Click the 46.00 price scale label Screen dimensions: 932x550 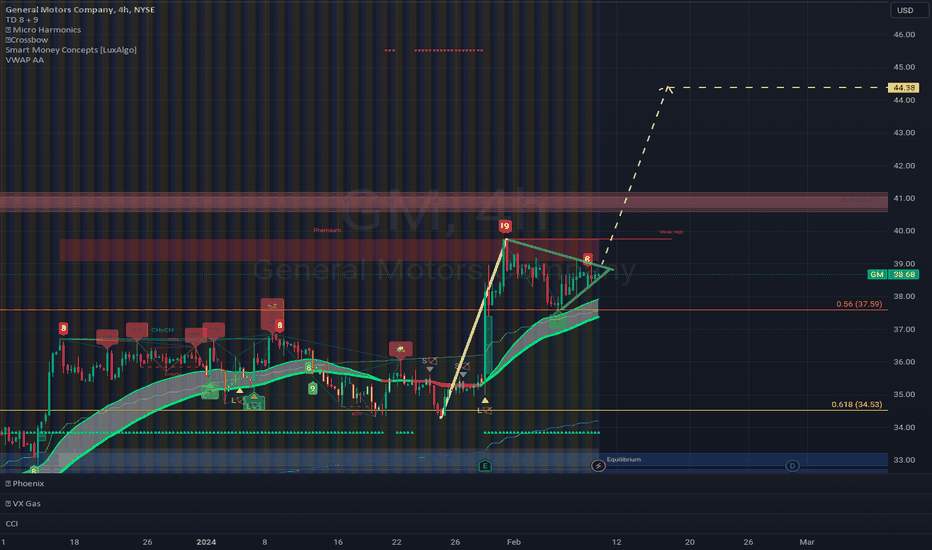(904, 34)
